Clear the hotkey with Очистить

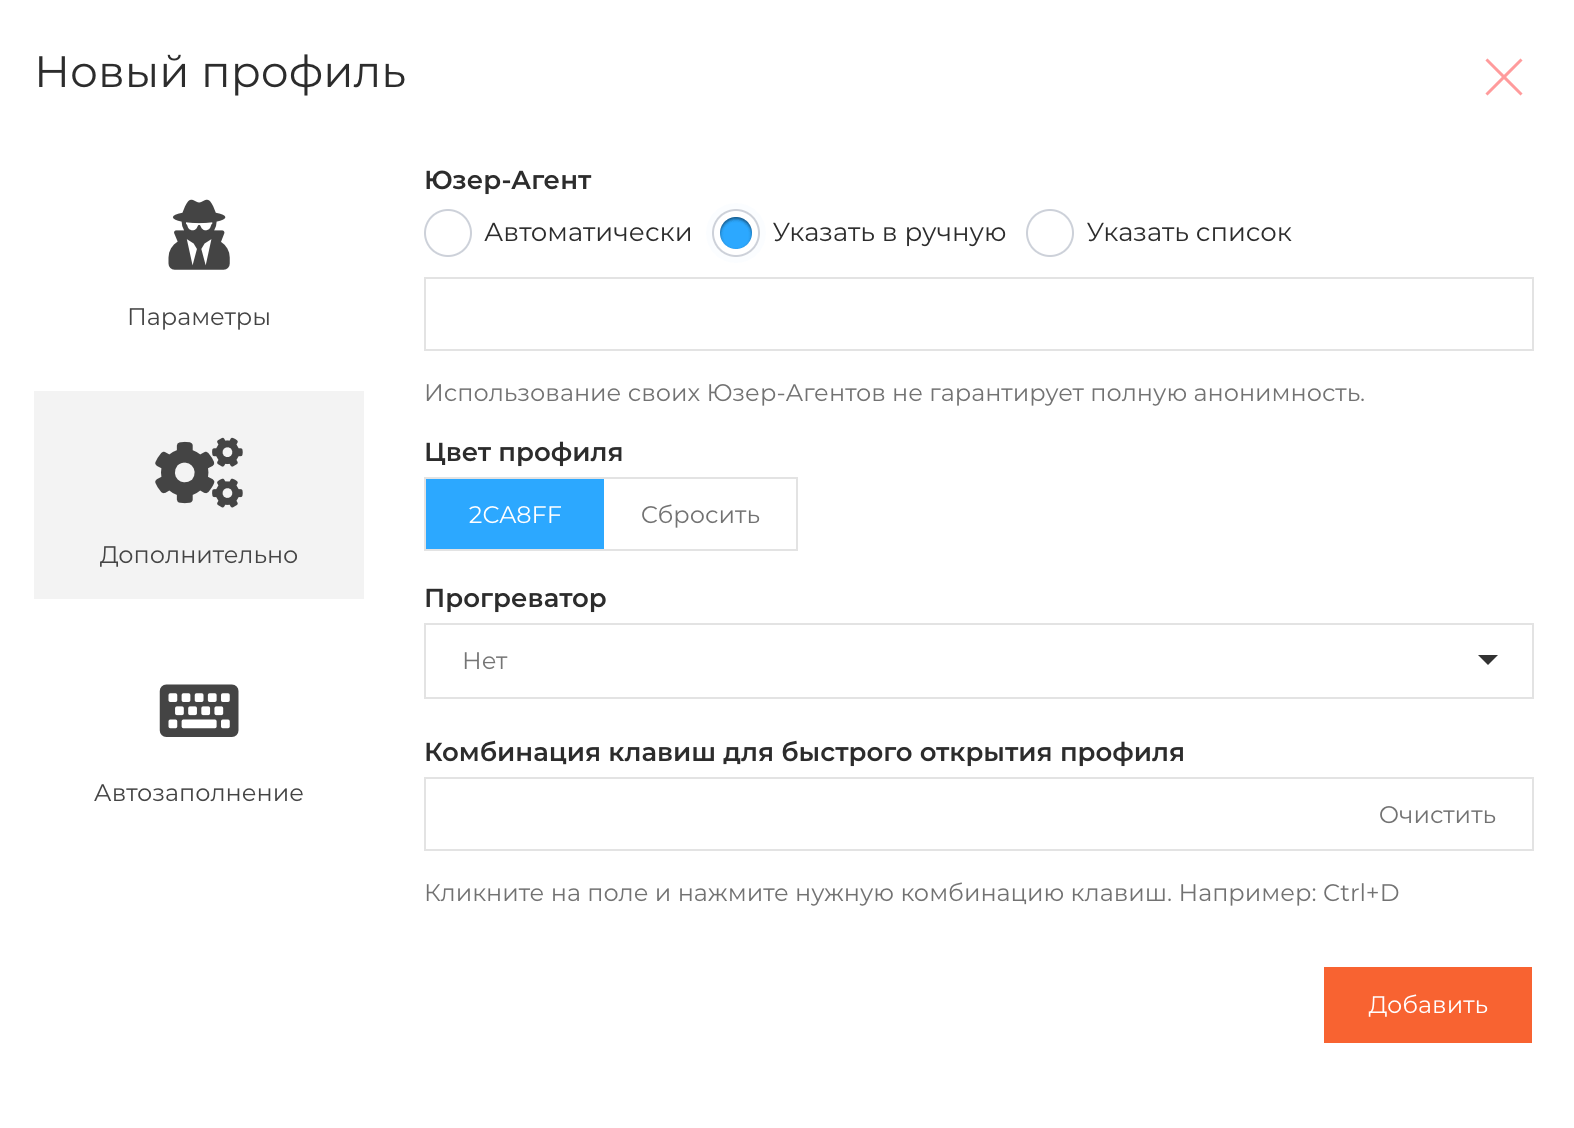pyautogui.click(x=1437, y=815)
